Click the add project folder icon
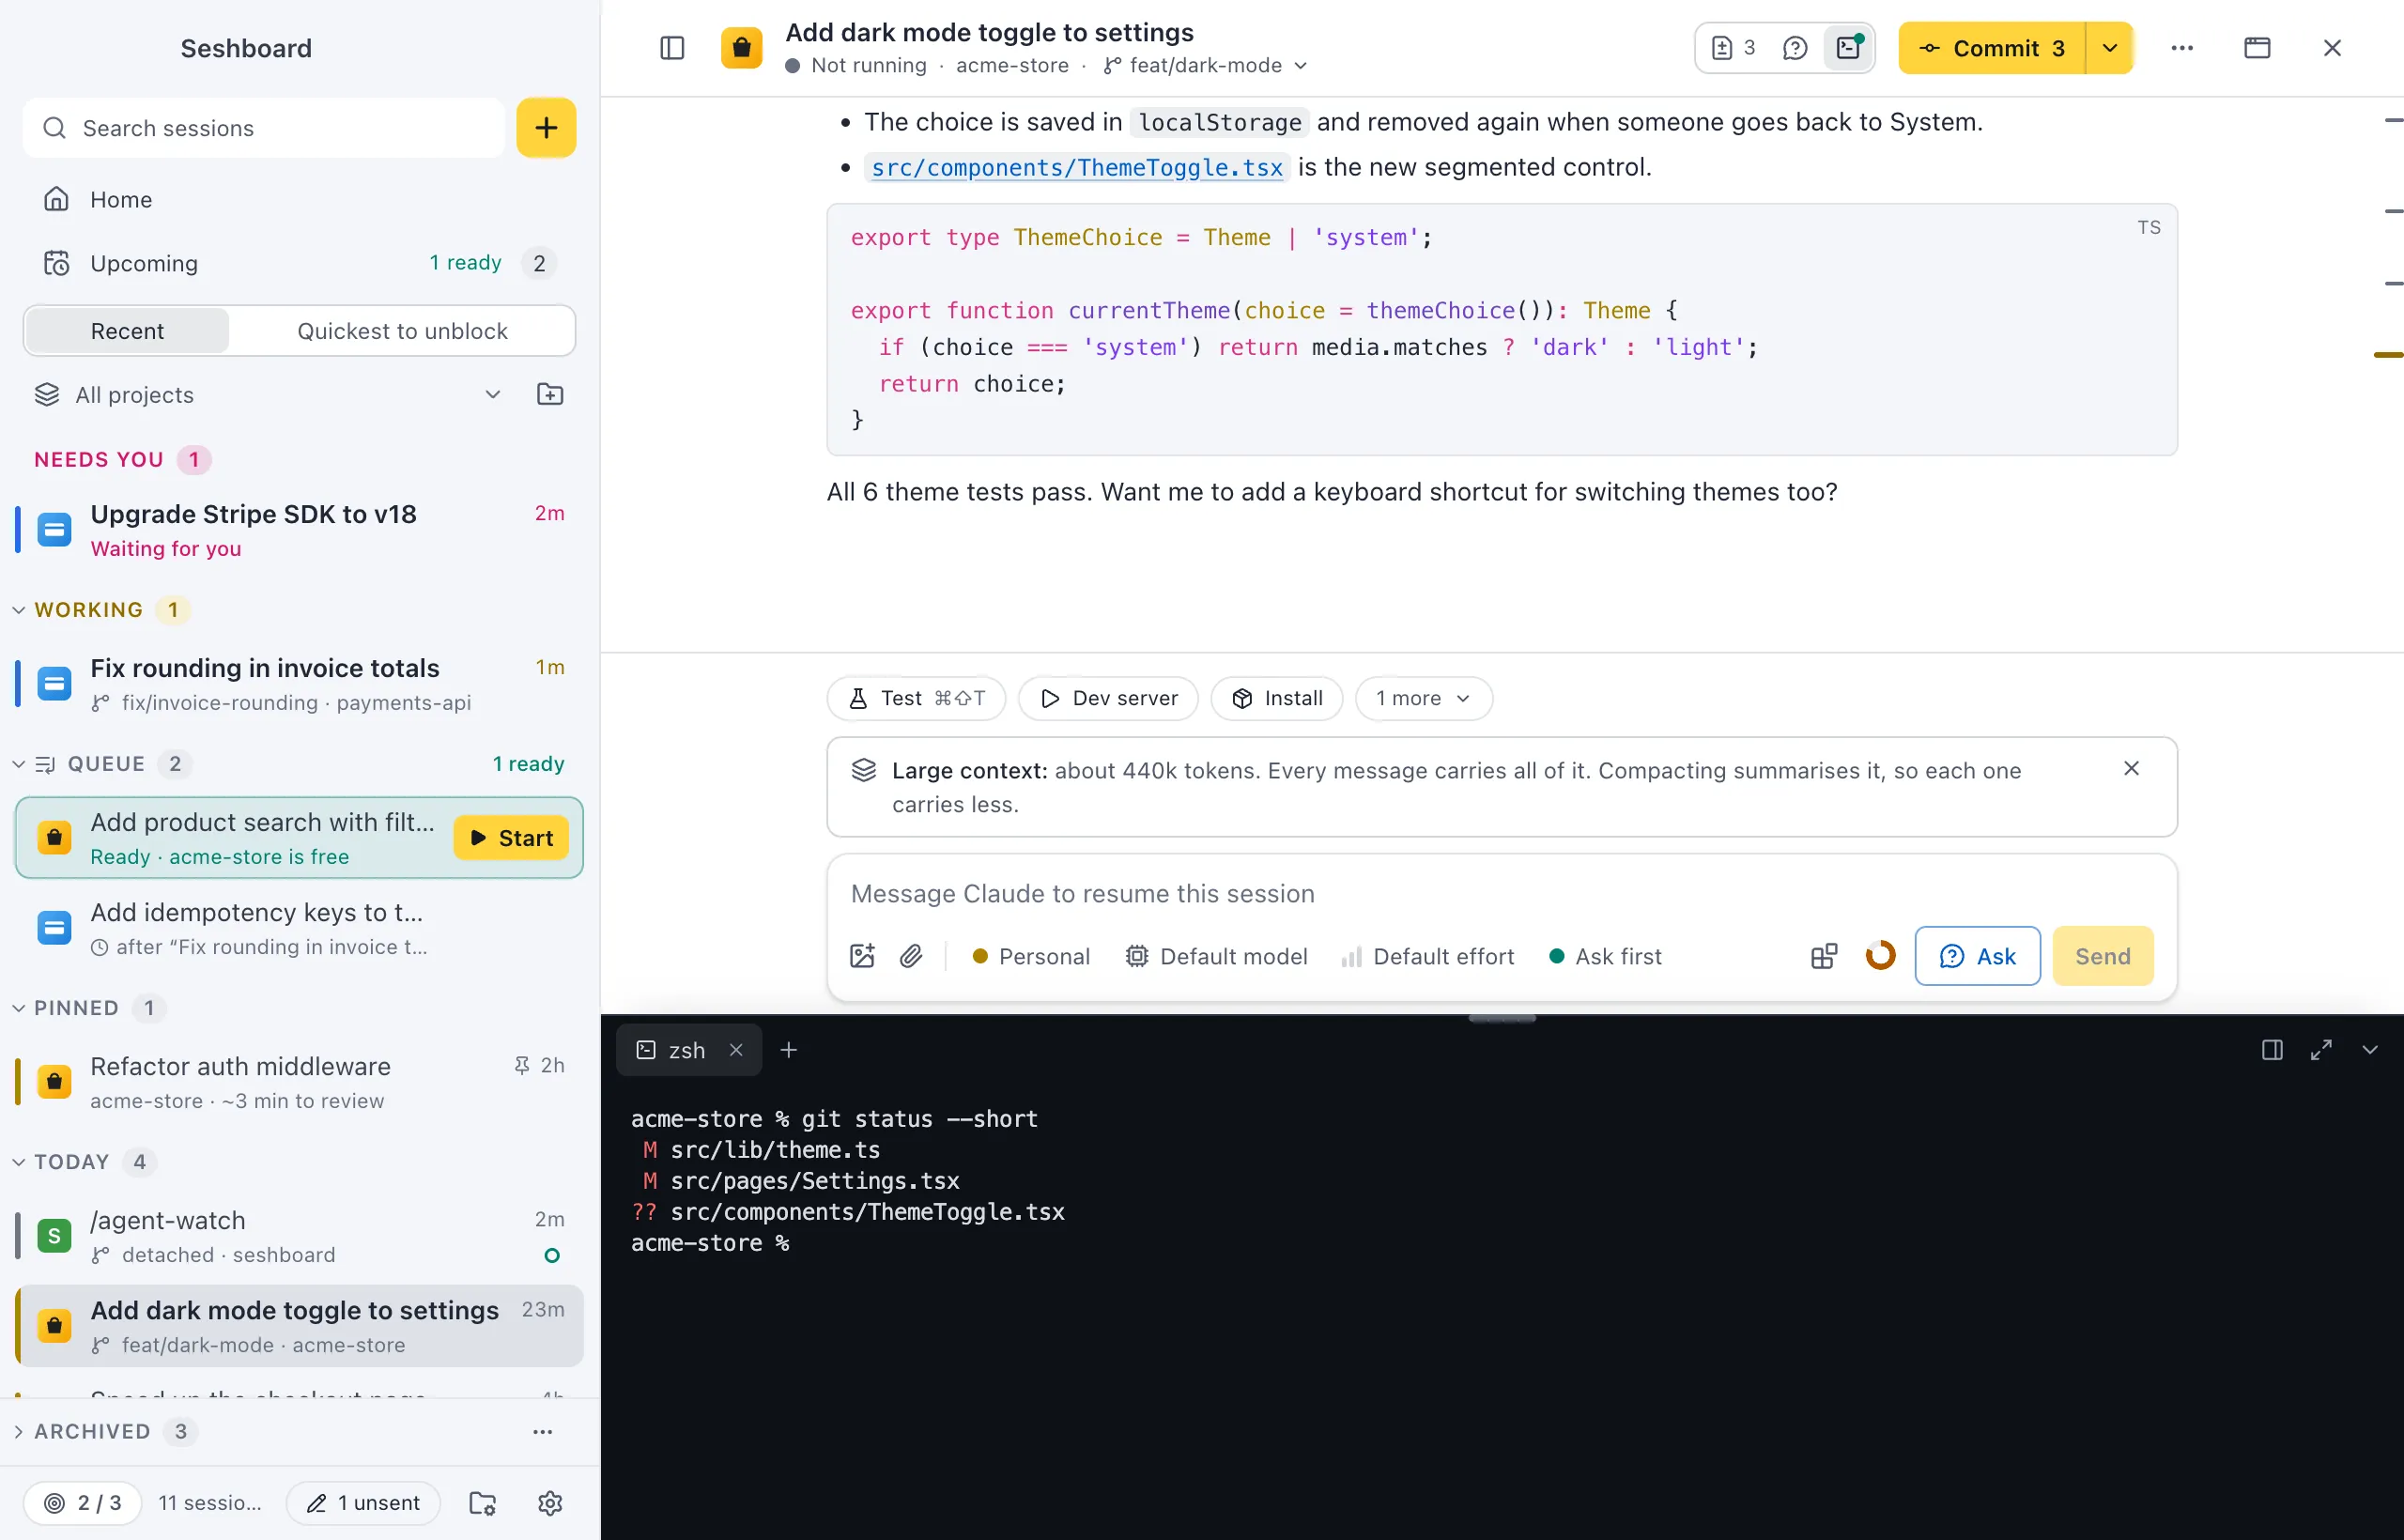 point(550,394)
